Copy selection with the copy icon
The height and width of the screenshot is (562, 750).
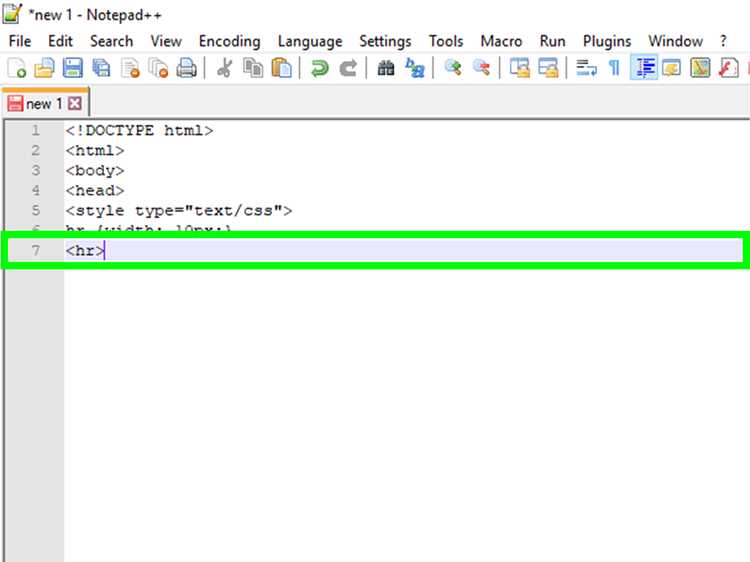point(253,68)
